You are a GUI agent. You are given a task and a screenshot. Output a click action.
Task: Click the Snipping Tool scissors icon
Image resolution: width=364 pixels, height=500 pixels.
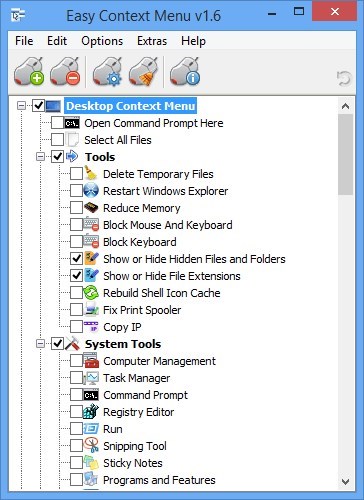coord(91,445)
